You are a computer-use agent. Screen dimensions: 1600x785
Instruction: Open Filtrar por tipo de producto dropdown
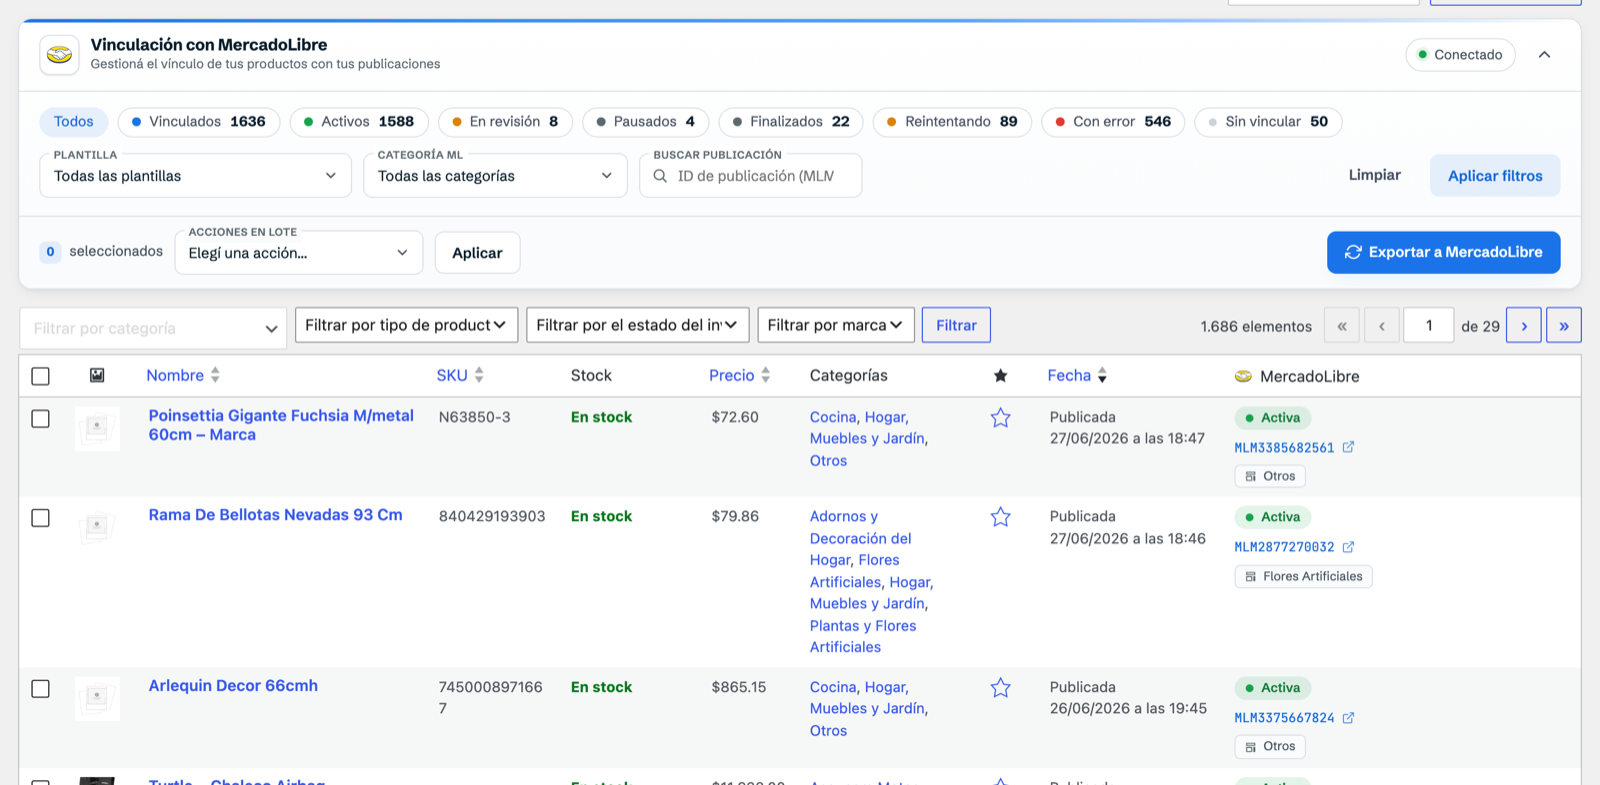coord(406,325)
